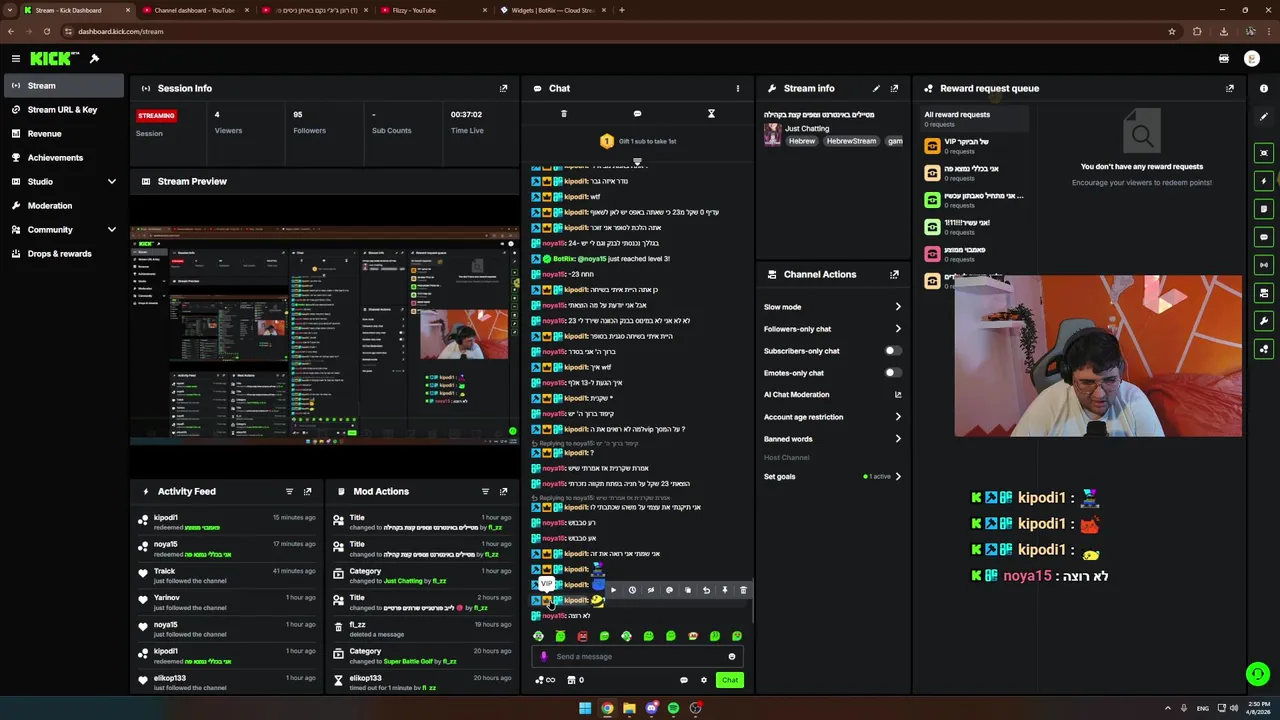The width and height of the screenshot is (1280, 720).
Task: Click the HebrewStream tag
Action: (851, 141)
